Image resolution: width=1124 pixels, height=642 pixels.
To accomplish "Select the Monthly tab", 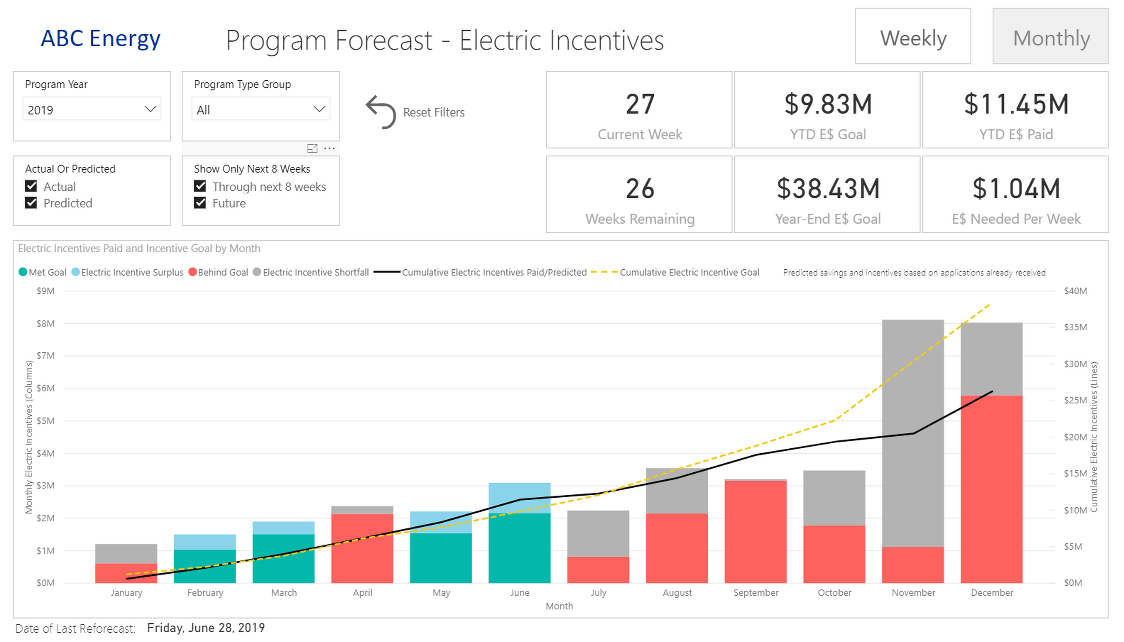I will 1050,36.
